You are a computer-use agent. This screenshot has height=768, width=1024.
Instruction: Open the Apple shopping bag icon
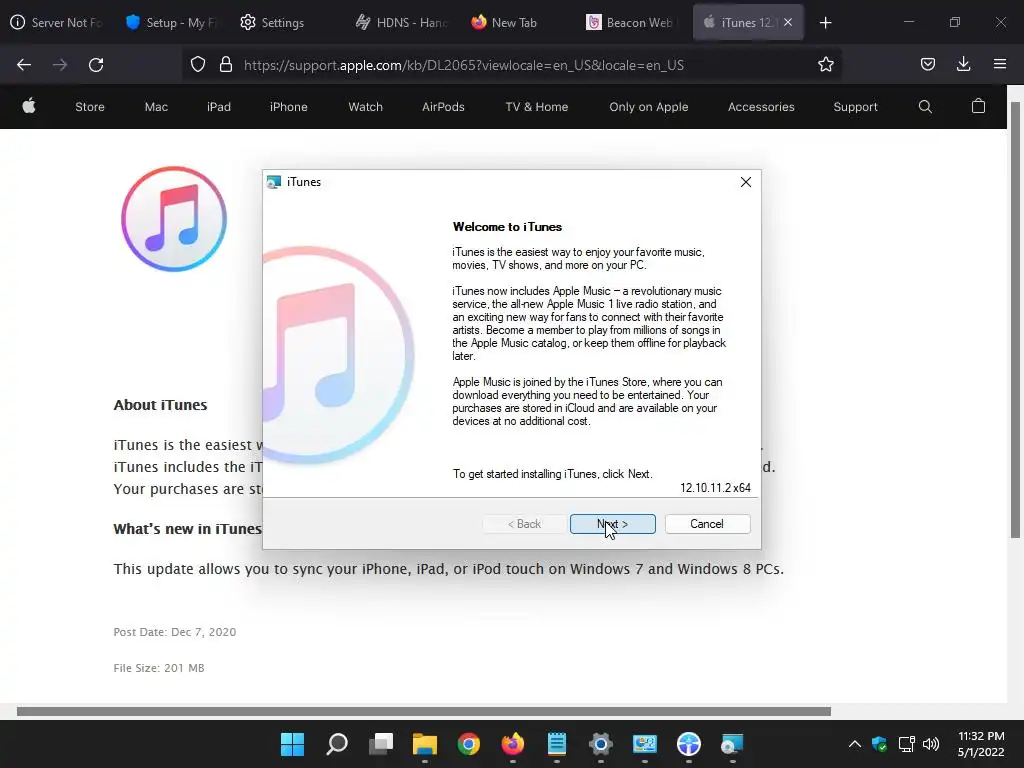[978, 106]
